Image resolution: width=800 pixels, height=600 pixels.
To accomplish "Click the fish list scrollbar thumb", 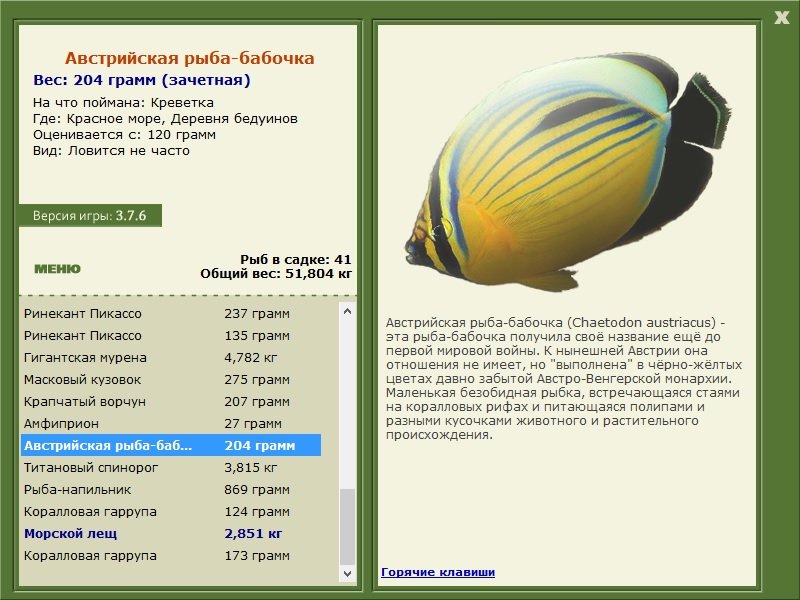I will (x=347, y=527).
